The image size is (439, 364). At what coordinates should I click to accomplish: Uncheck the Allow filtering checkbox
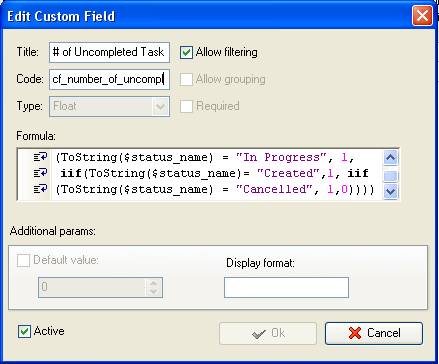click(x=186, y=52)
